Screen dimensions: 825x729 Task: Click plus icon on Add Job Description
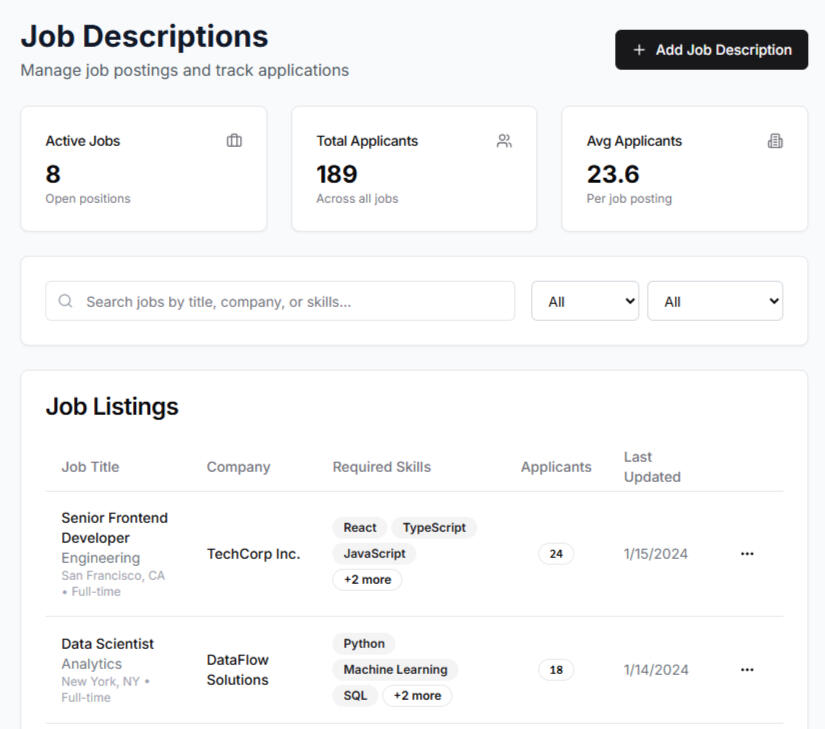tap(639, 50)
